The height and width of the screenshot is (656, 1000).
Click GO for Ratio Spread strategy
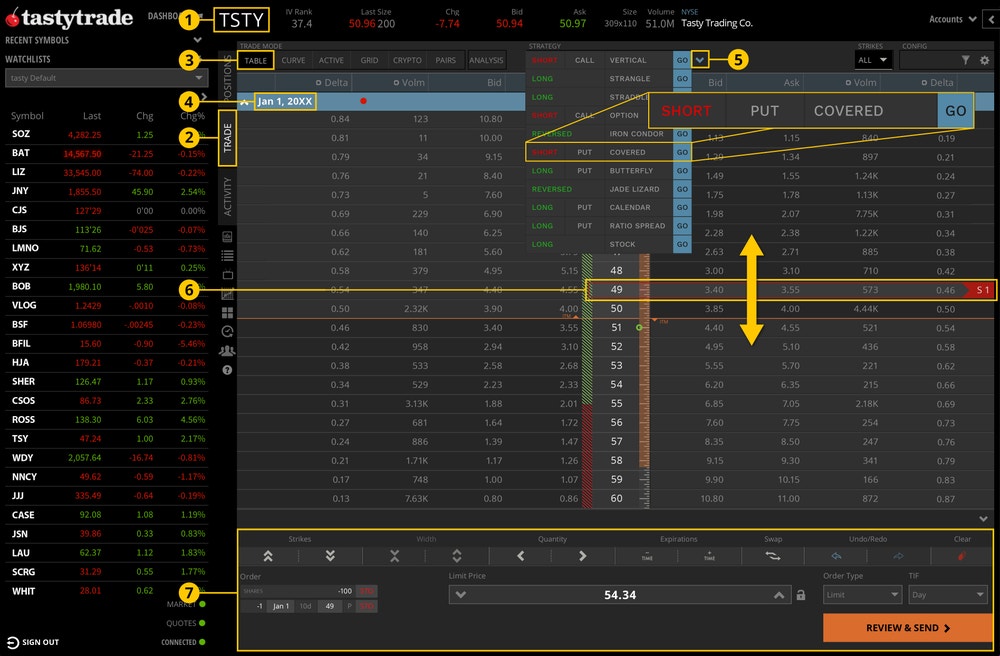click(682, 226)
